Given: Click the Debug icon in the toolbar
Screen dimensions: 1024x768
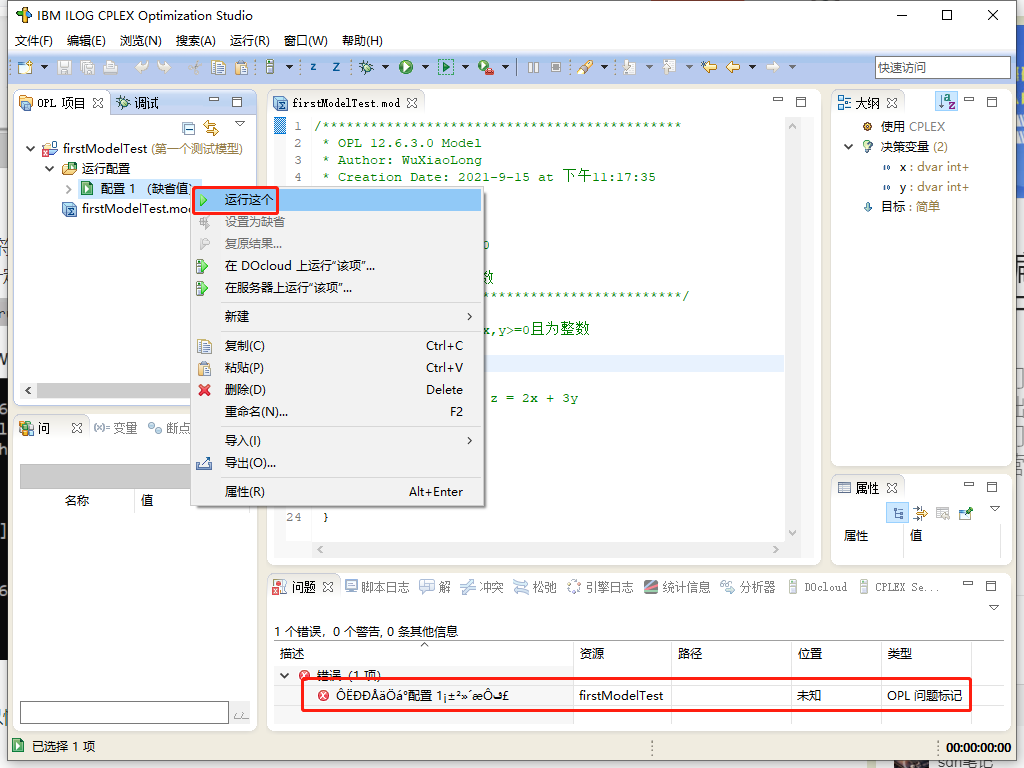Looking at the screenshot, I should [368, 67].
